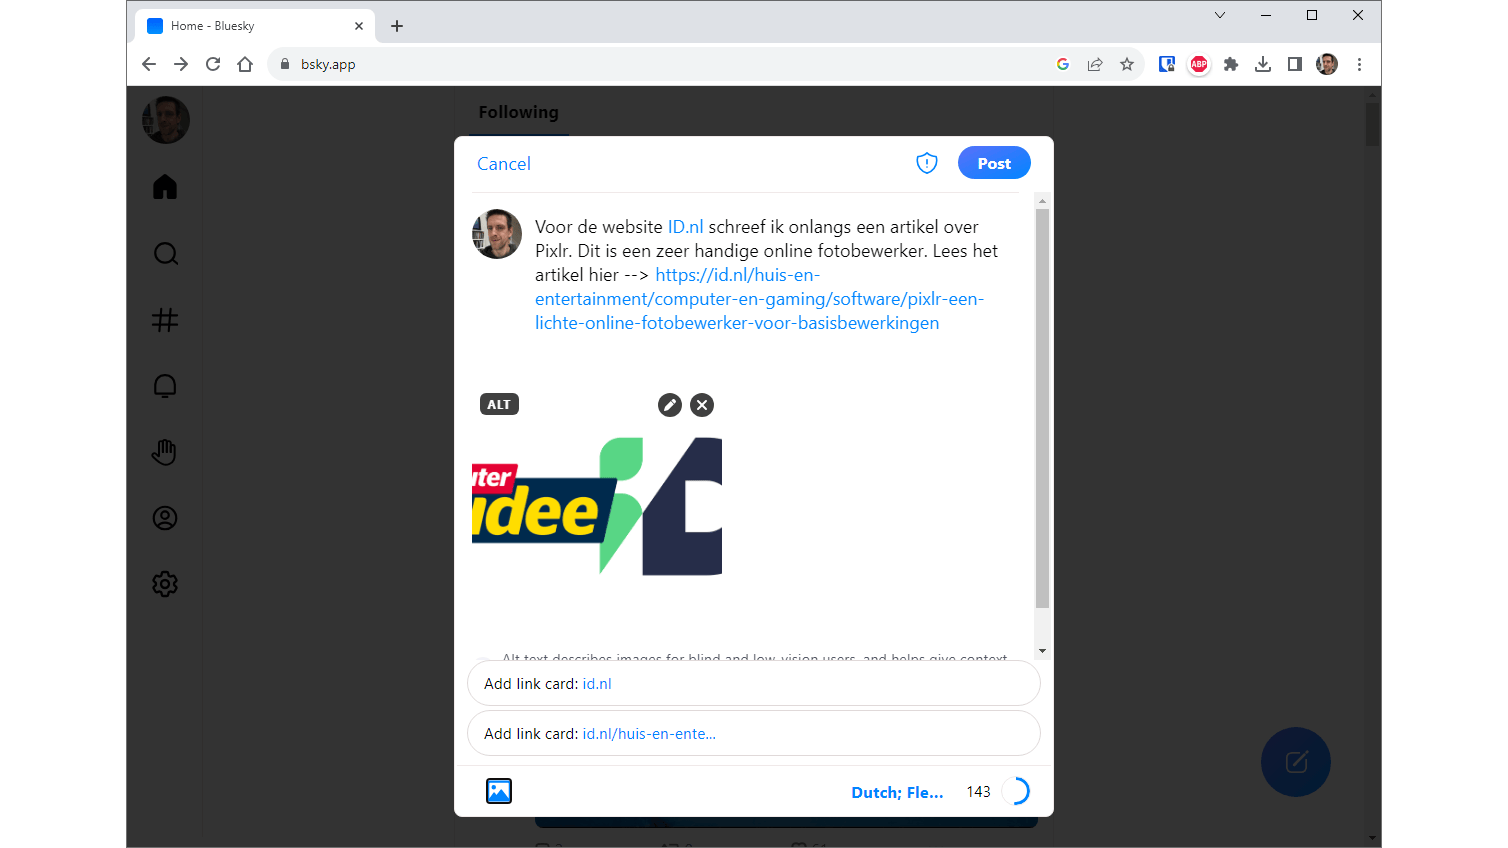Open Search from the sidebar

(x=165, y=254)
